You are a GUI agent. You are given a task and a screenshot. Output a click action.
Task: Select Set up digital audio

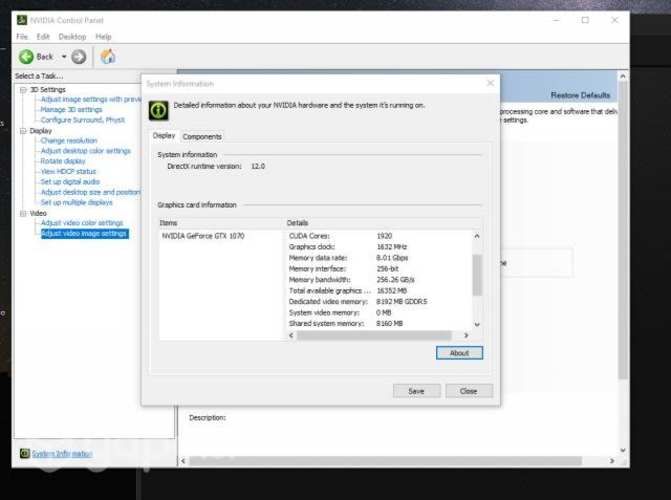(70, 182)
